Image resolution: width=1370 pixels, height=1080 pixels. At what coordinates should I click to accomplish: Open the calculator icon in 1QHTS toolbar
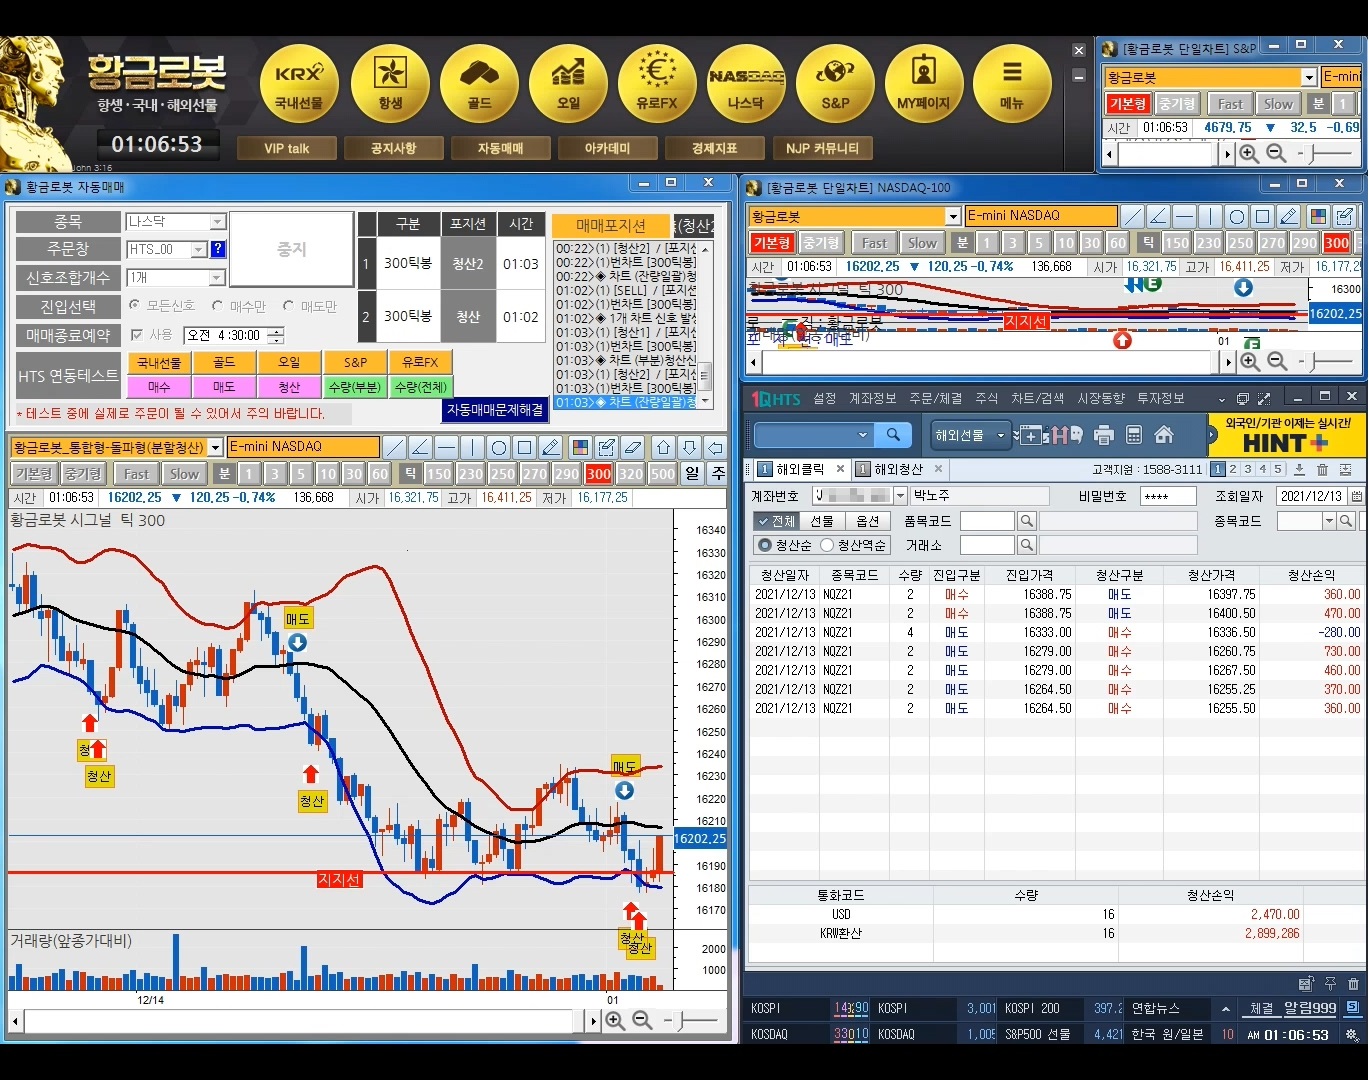(1134, 435)
